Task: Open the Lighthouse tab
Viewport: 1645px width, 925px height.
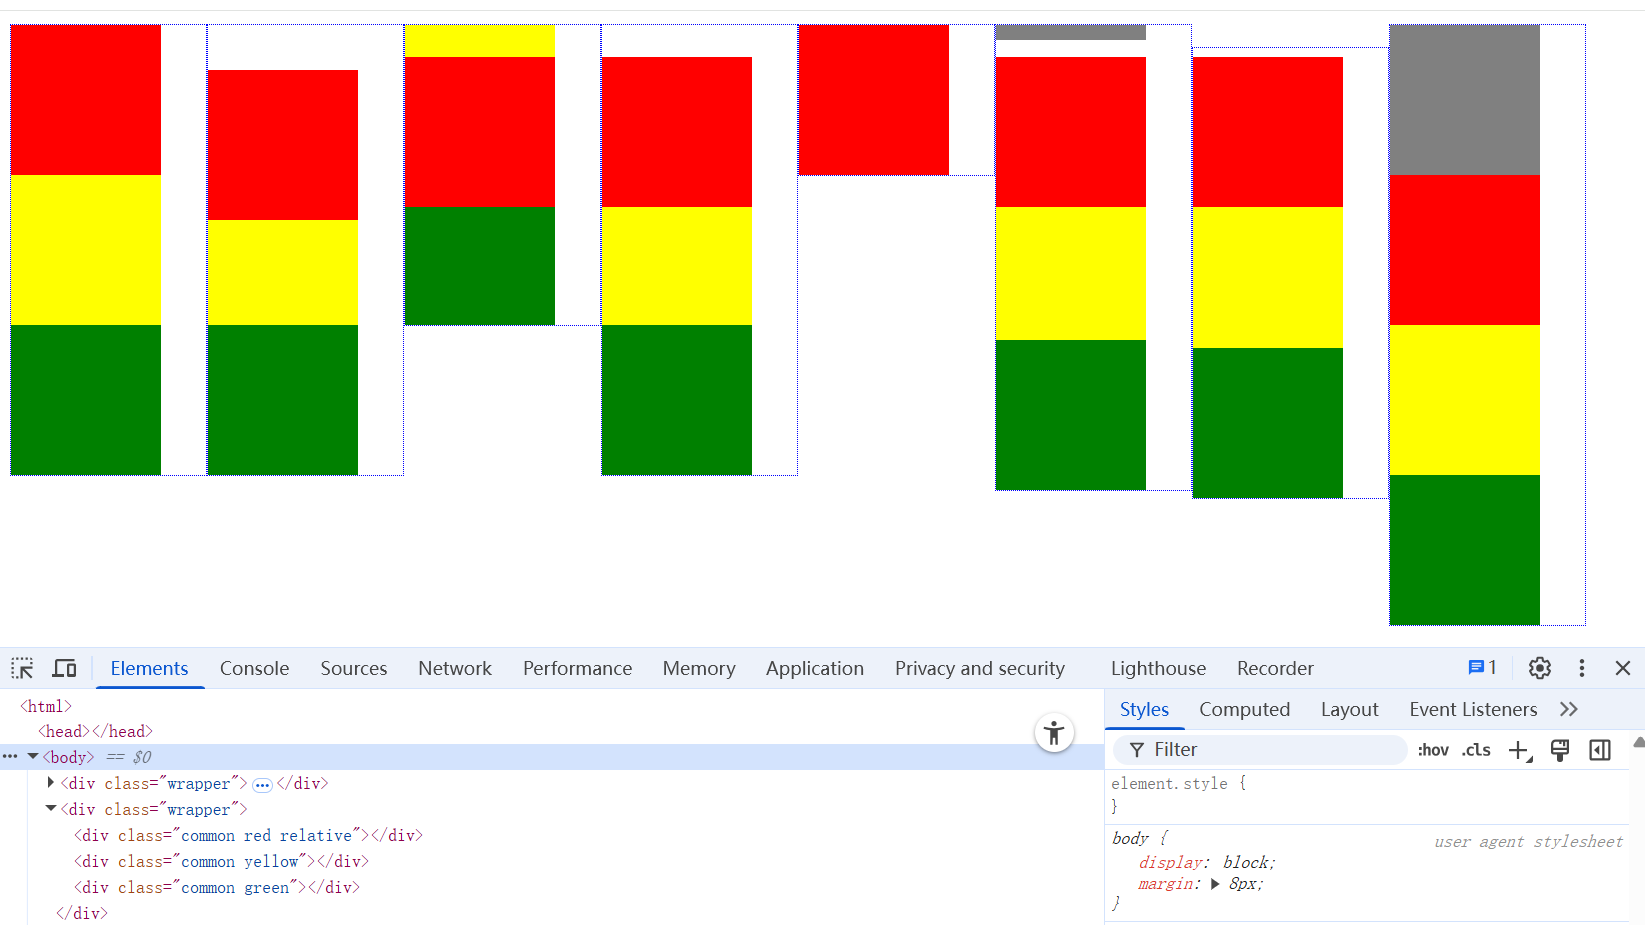Action: (1158, 668)
